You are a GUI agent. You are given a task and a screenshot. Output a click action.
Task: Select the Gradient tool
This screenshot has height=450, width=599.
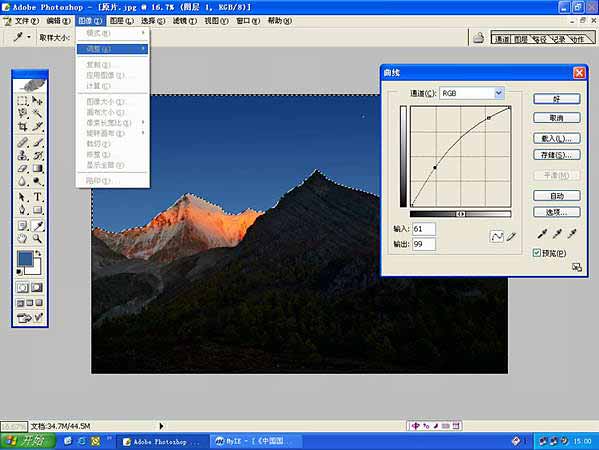[37, 168]
